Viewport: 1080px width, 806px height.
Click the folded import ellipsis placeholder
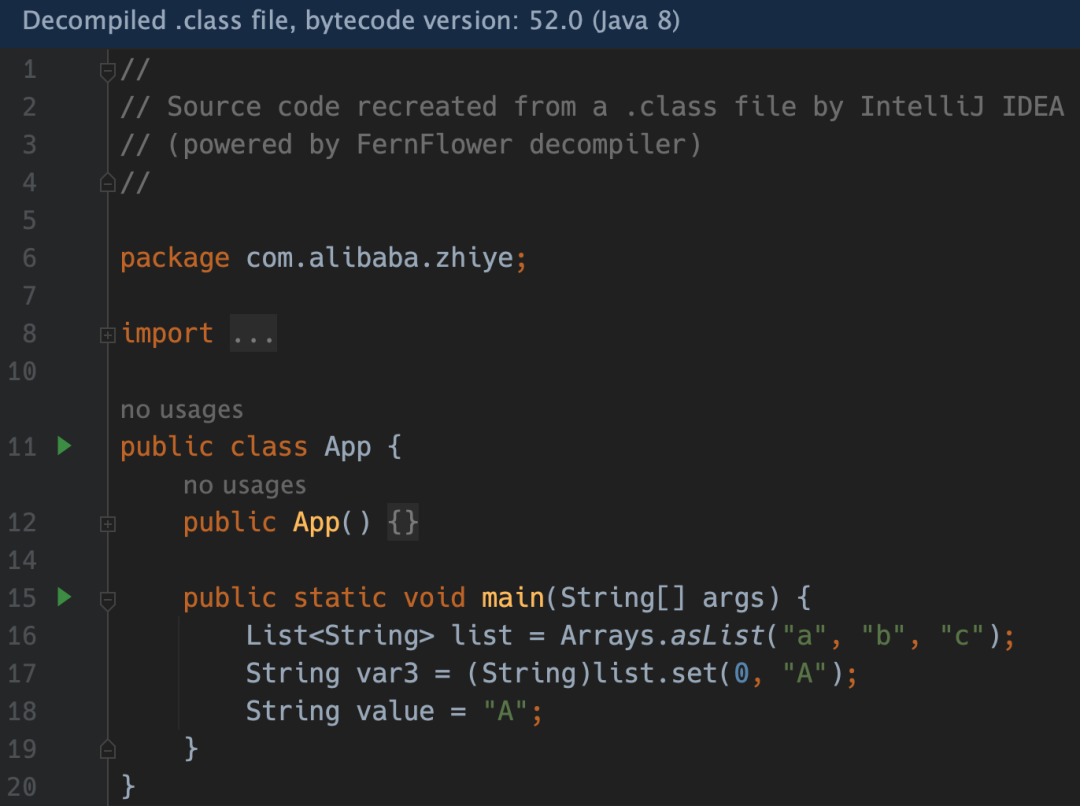coord(253,334)
